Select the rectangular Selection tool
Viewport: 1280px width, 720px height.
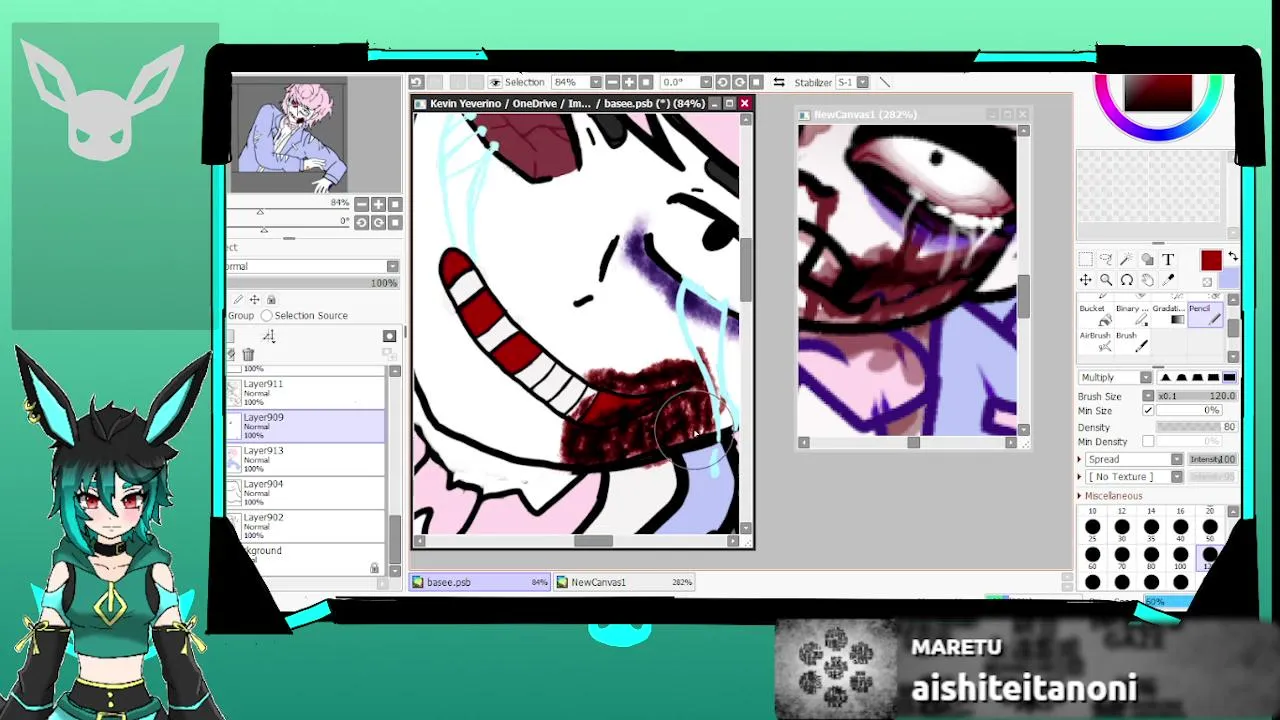[x=1085, y=260]
